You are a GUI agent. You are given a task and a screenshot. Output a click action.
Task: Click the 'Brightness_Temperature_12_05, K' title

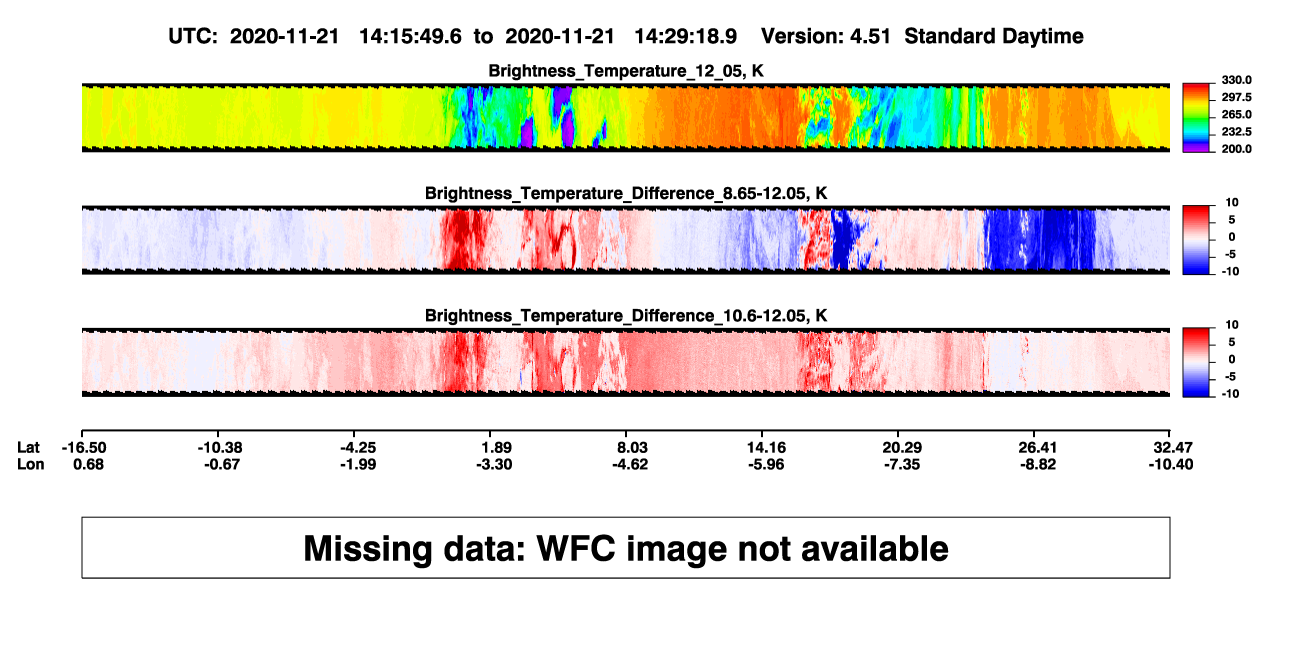point(626,71)
